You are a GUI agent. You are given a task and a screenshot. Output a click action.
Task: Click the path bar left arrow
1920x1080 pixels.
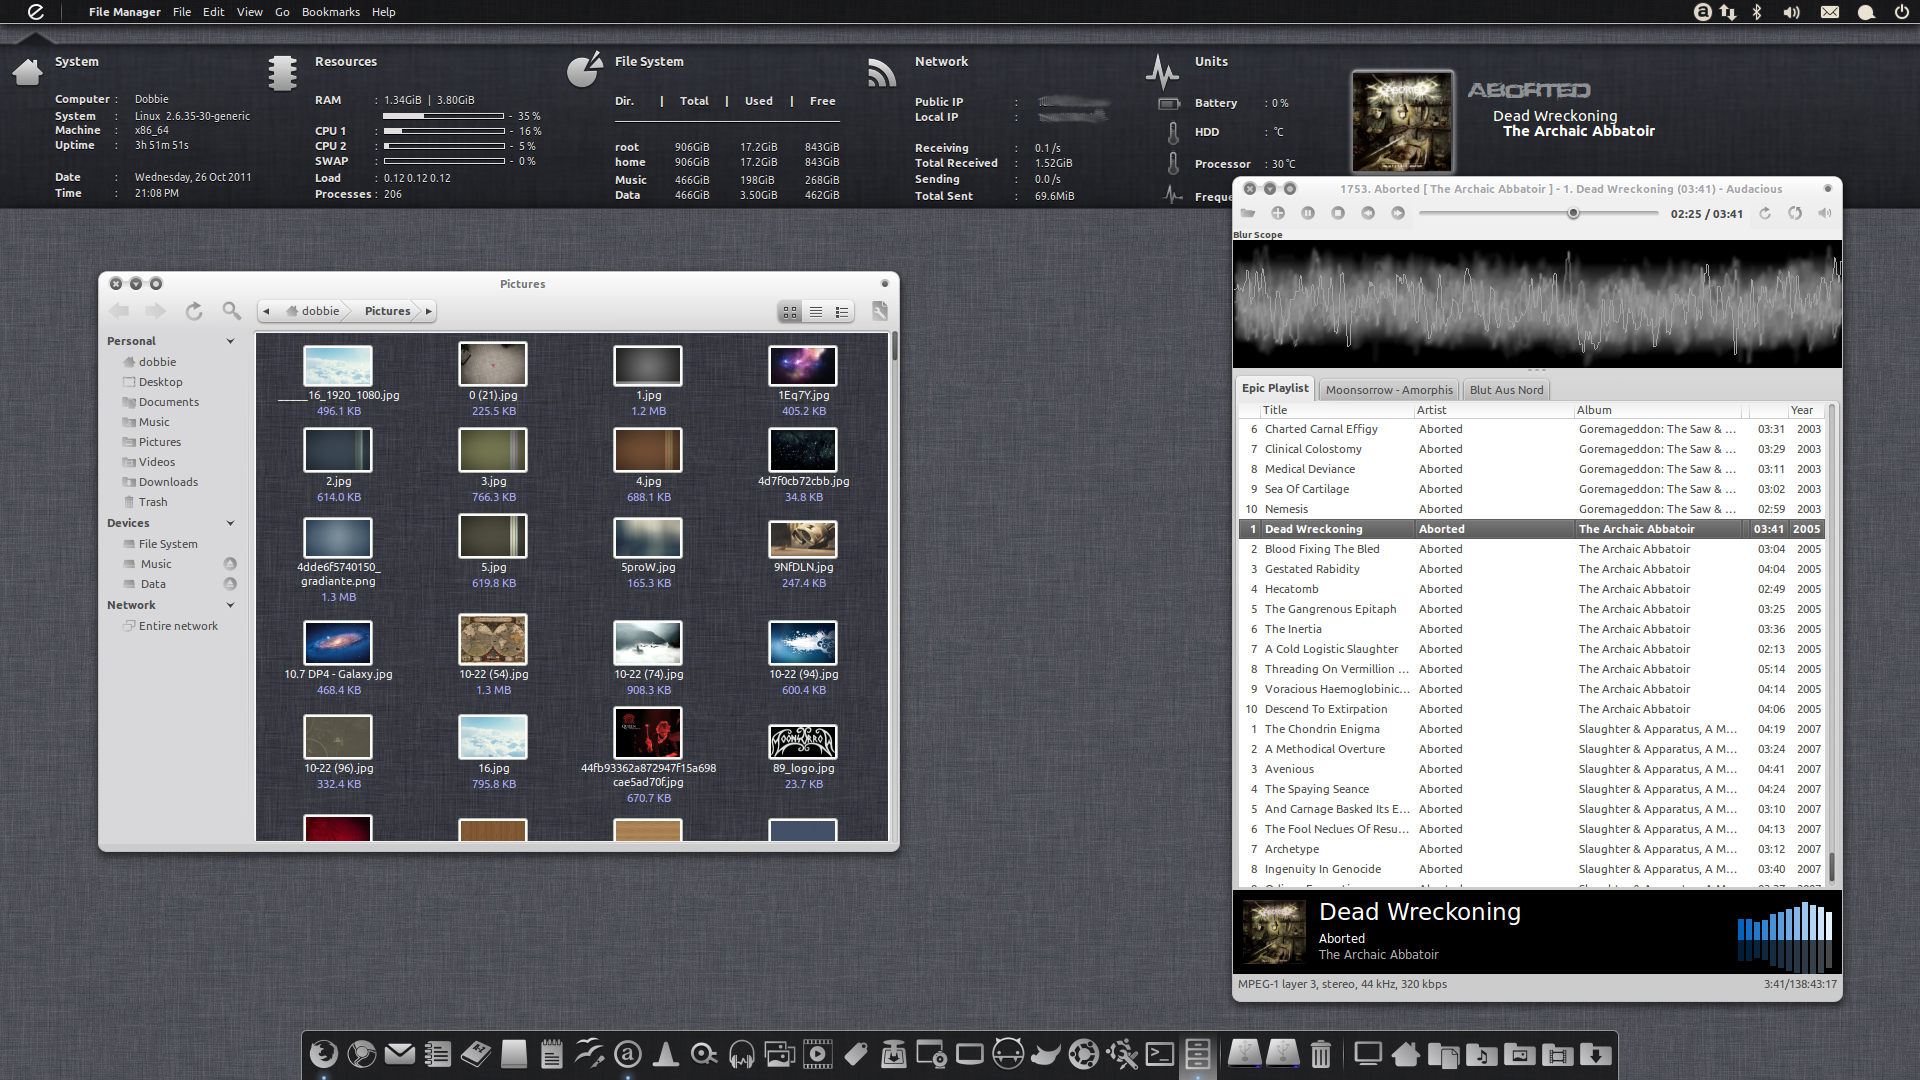click(267, 311)
